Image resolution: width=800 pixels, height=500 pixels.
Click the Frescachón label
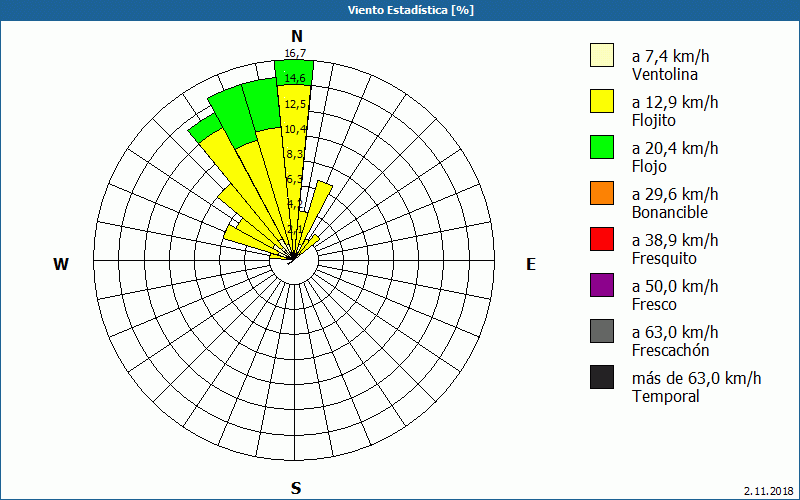pyautogui.click(x=670, y=350)
